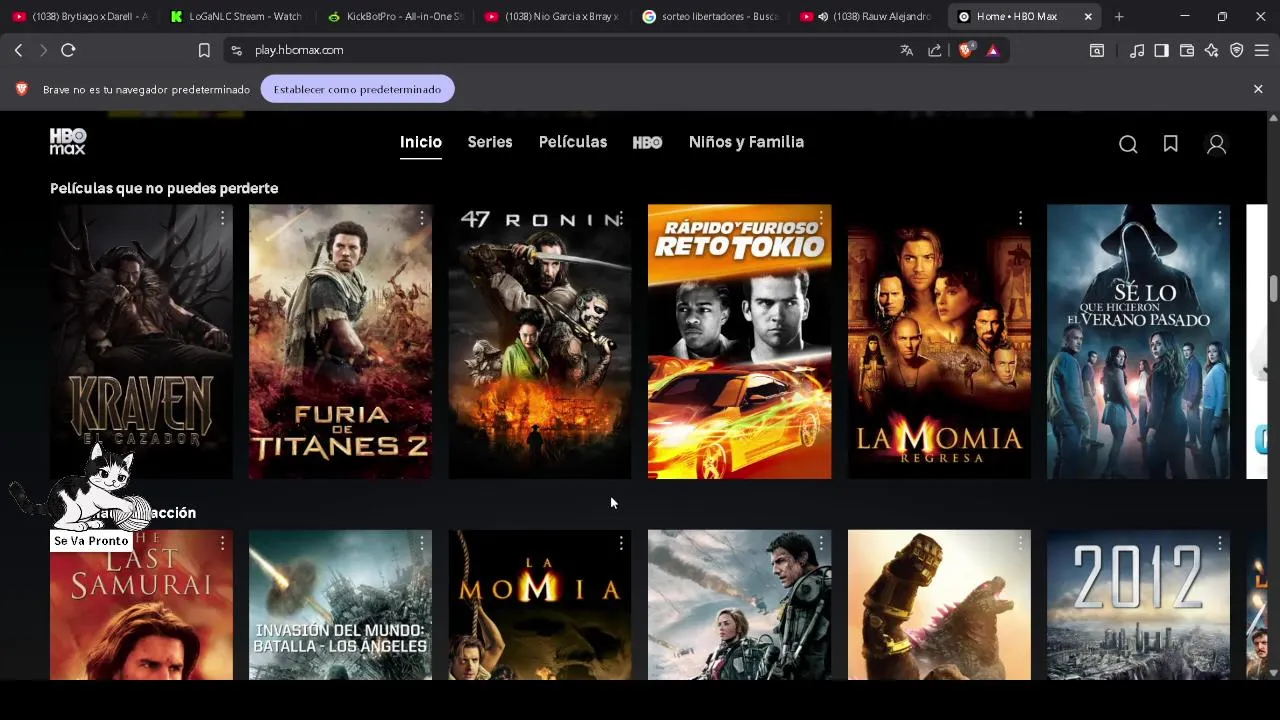
Task: Open options menu on 2012 poster
Action: pos(1219,543)
